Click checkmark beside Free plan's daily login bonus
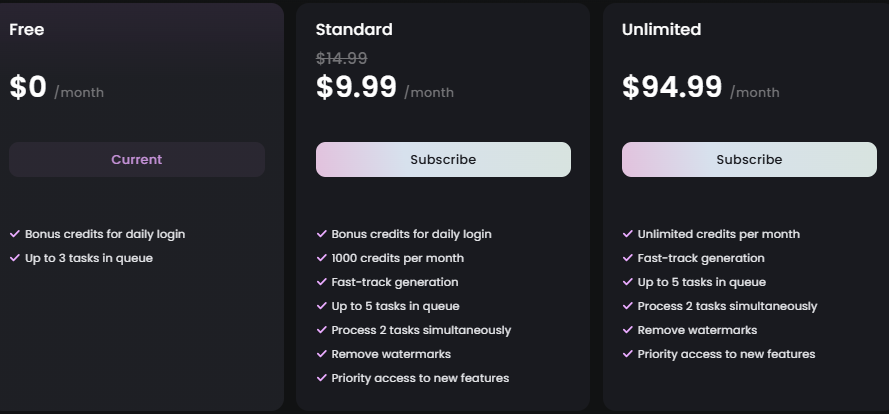The image size is (889, 414). pyautogui.click(x=15, y=234)
